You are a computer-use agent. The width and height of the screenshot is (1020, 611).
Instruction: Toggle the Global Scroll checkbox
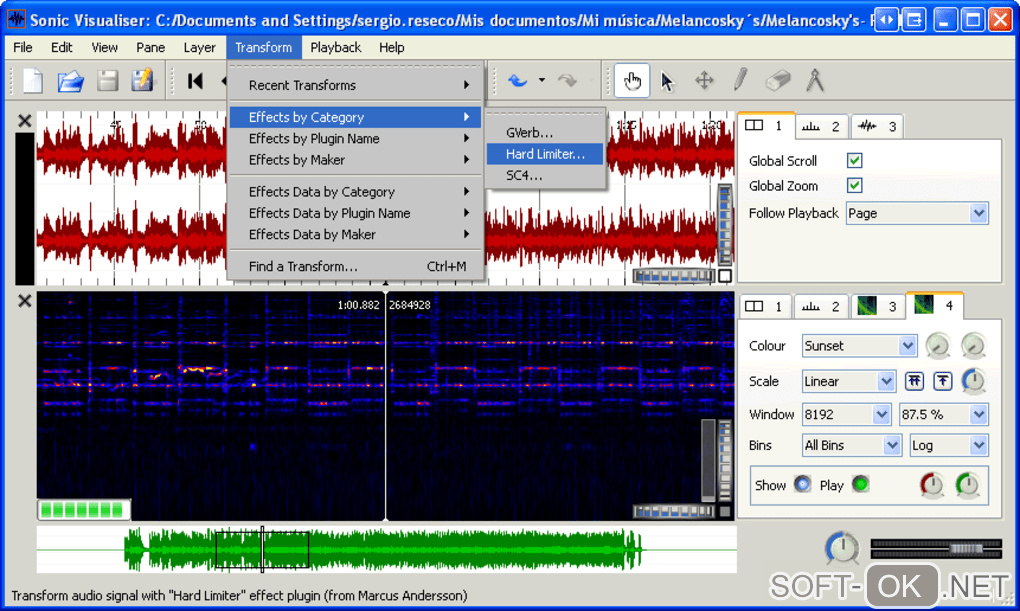[x=854, y=160]
